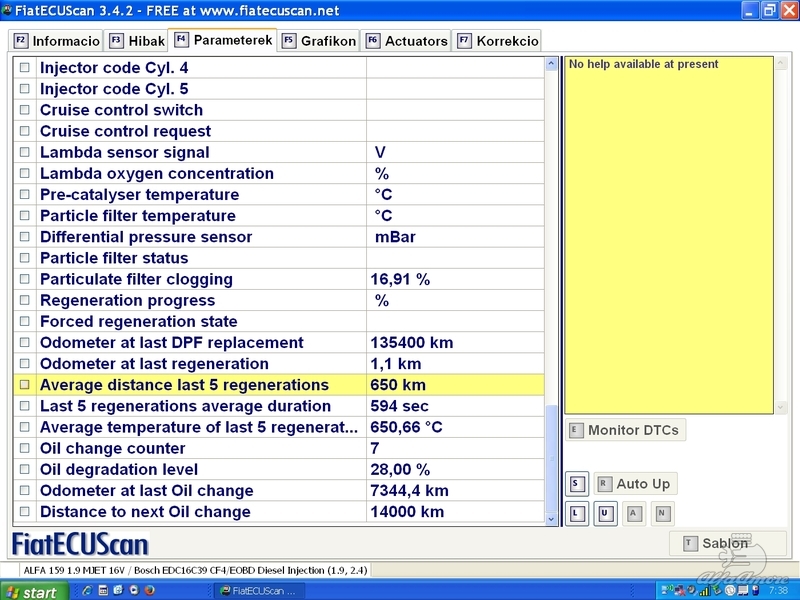Open the Windows start menu

tap(34, 592)
